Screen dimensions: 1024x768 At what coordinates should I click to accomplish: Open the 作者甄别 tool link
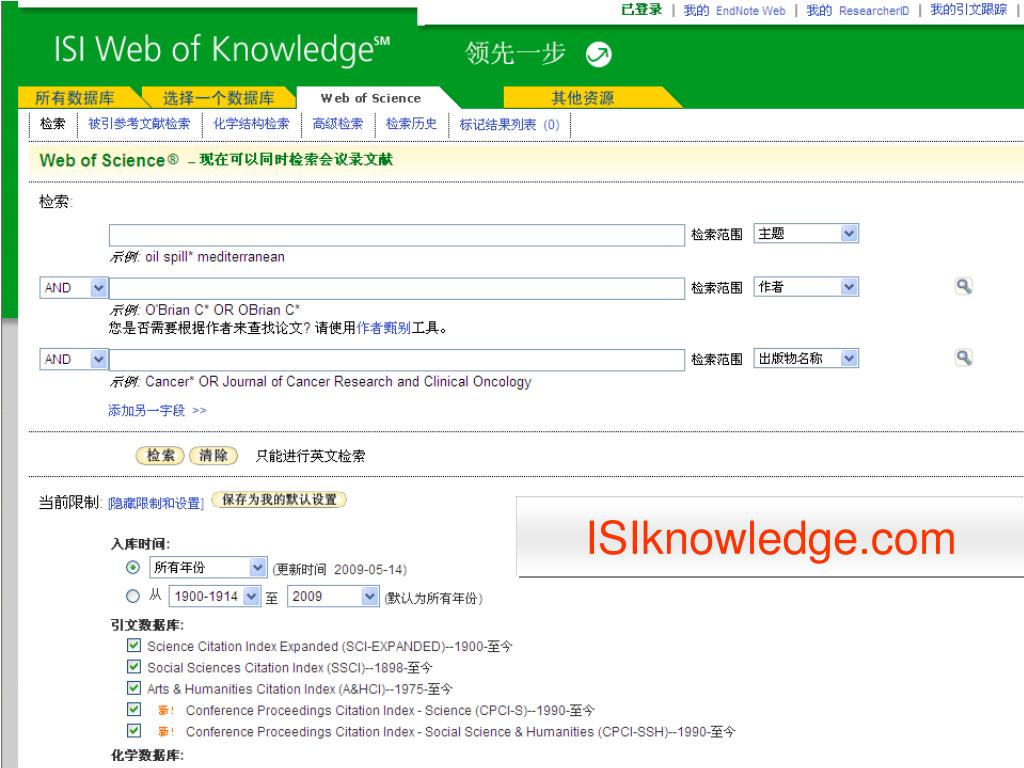coord(383,328)
